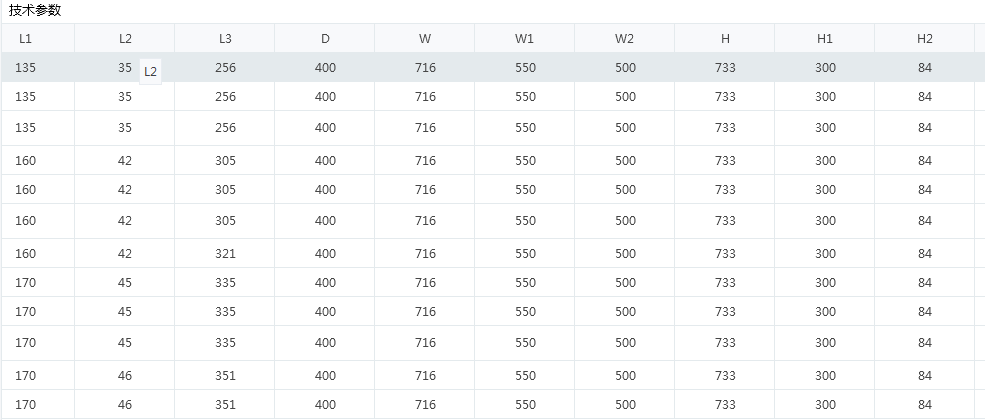Screen dimensions: 985x420
Task: Click the W2 column header
Action: [x=624, y=38]
